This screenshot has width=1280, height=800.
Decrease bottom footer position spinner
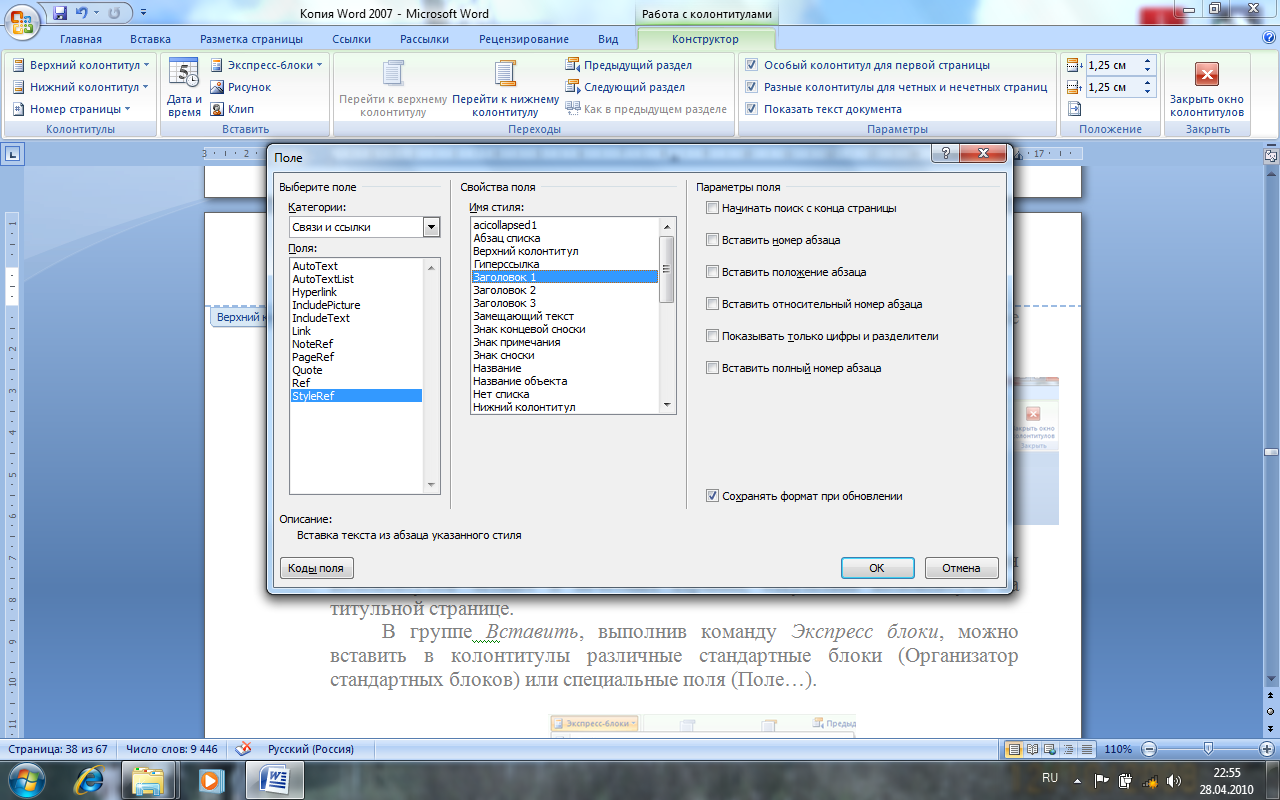pos(1148,92)
